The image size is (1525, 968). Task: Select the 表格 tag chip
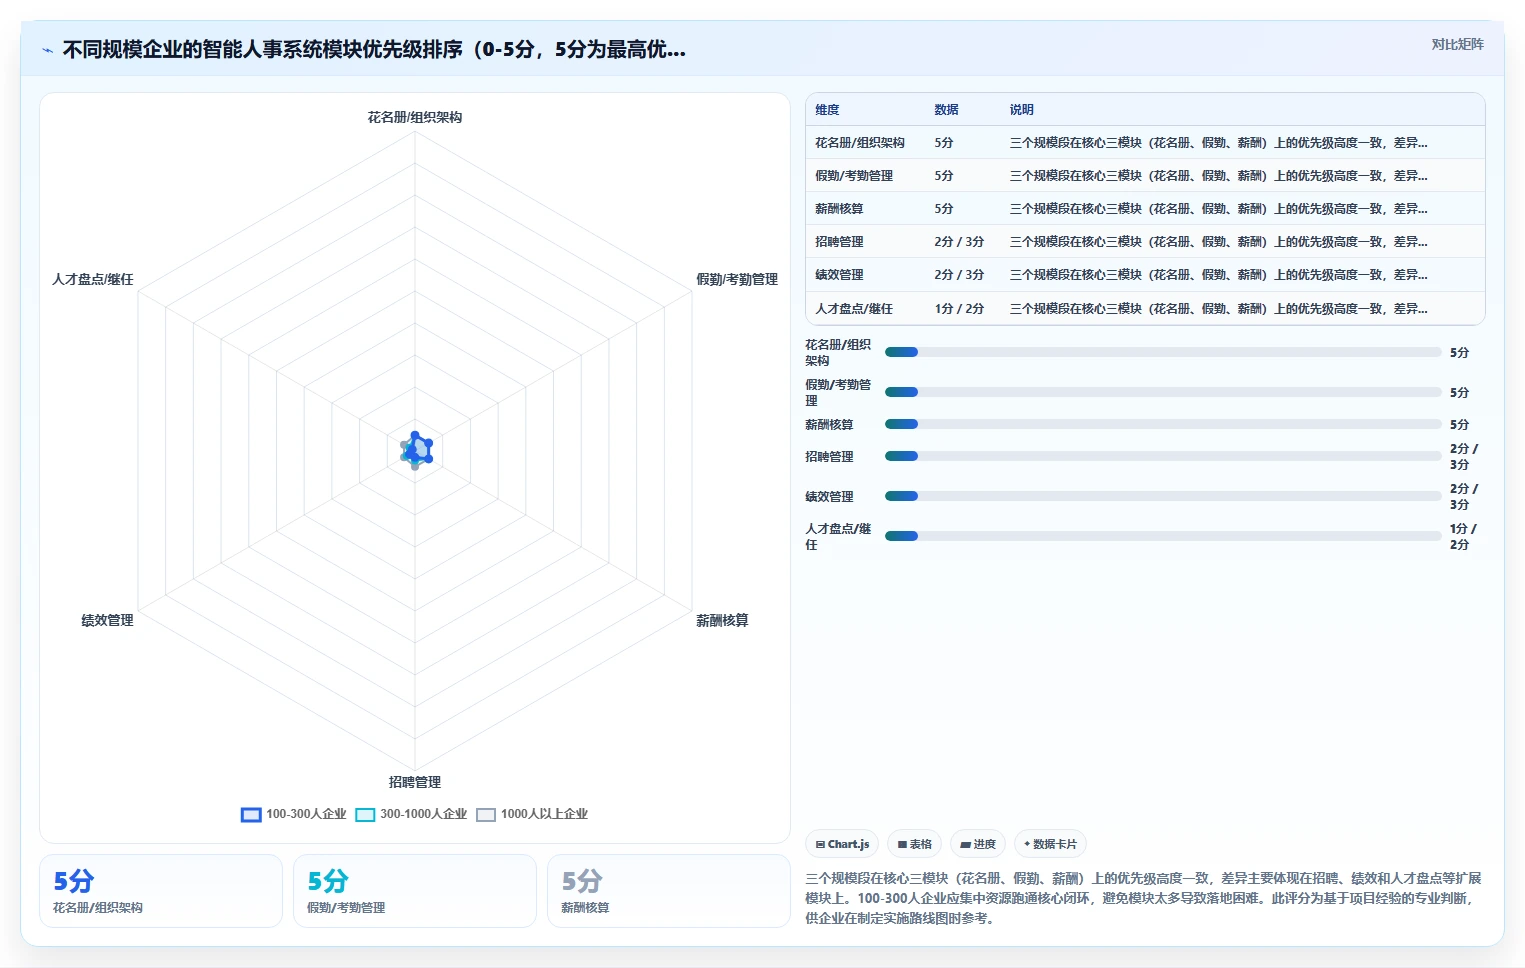pos(914,844)
